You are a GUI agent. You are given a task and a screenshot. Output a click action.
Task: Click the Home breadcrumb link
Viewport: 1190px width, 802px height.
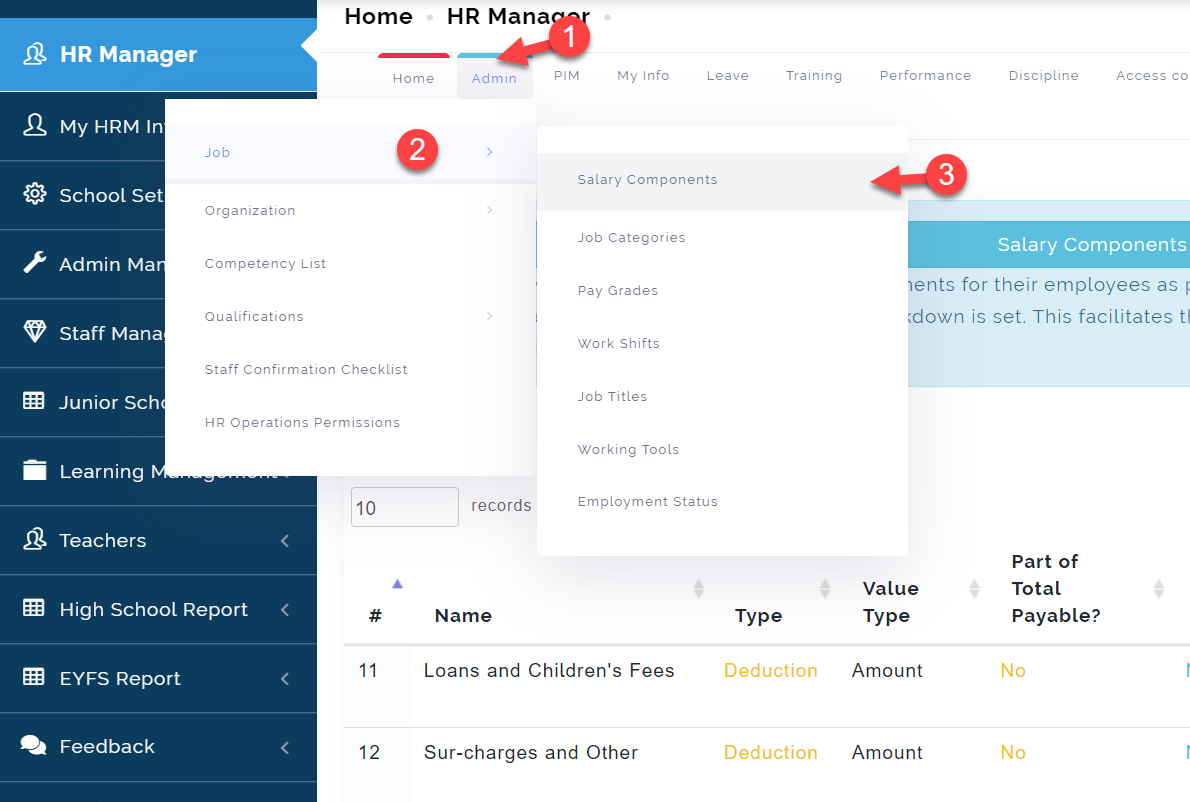(379, 17)
